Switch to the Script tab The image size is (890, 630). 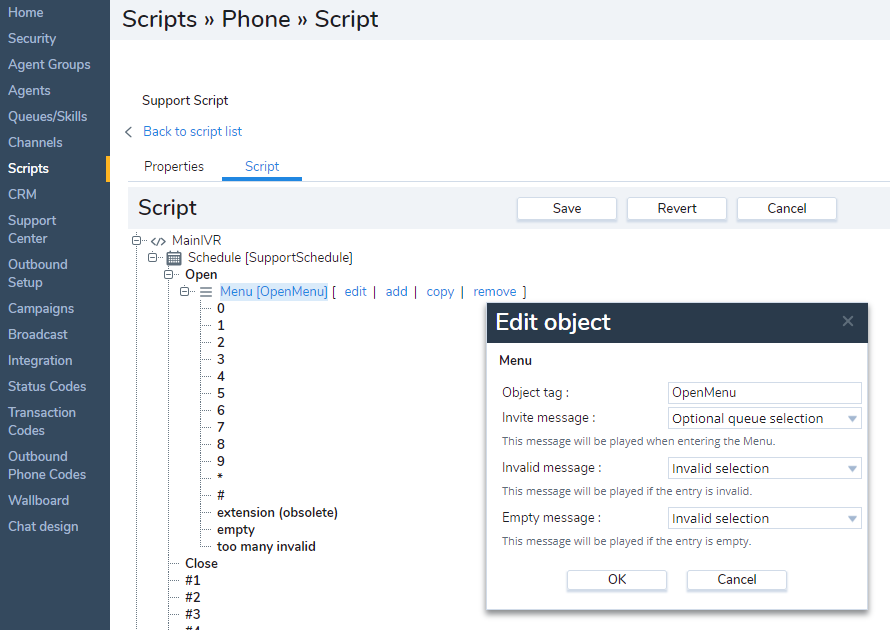point(262,166)
